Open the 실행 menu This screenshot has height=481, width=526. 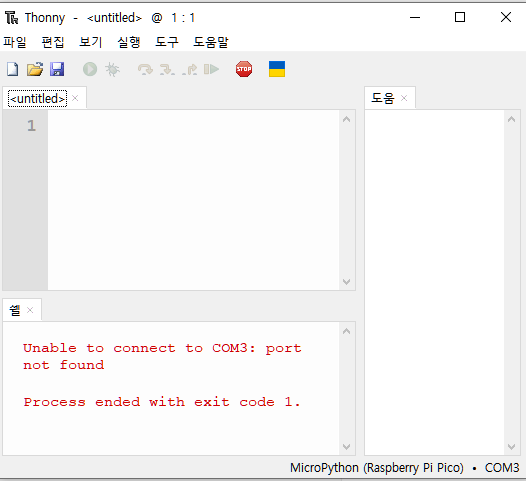point(129,42)
